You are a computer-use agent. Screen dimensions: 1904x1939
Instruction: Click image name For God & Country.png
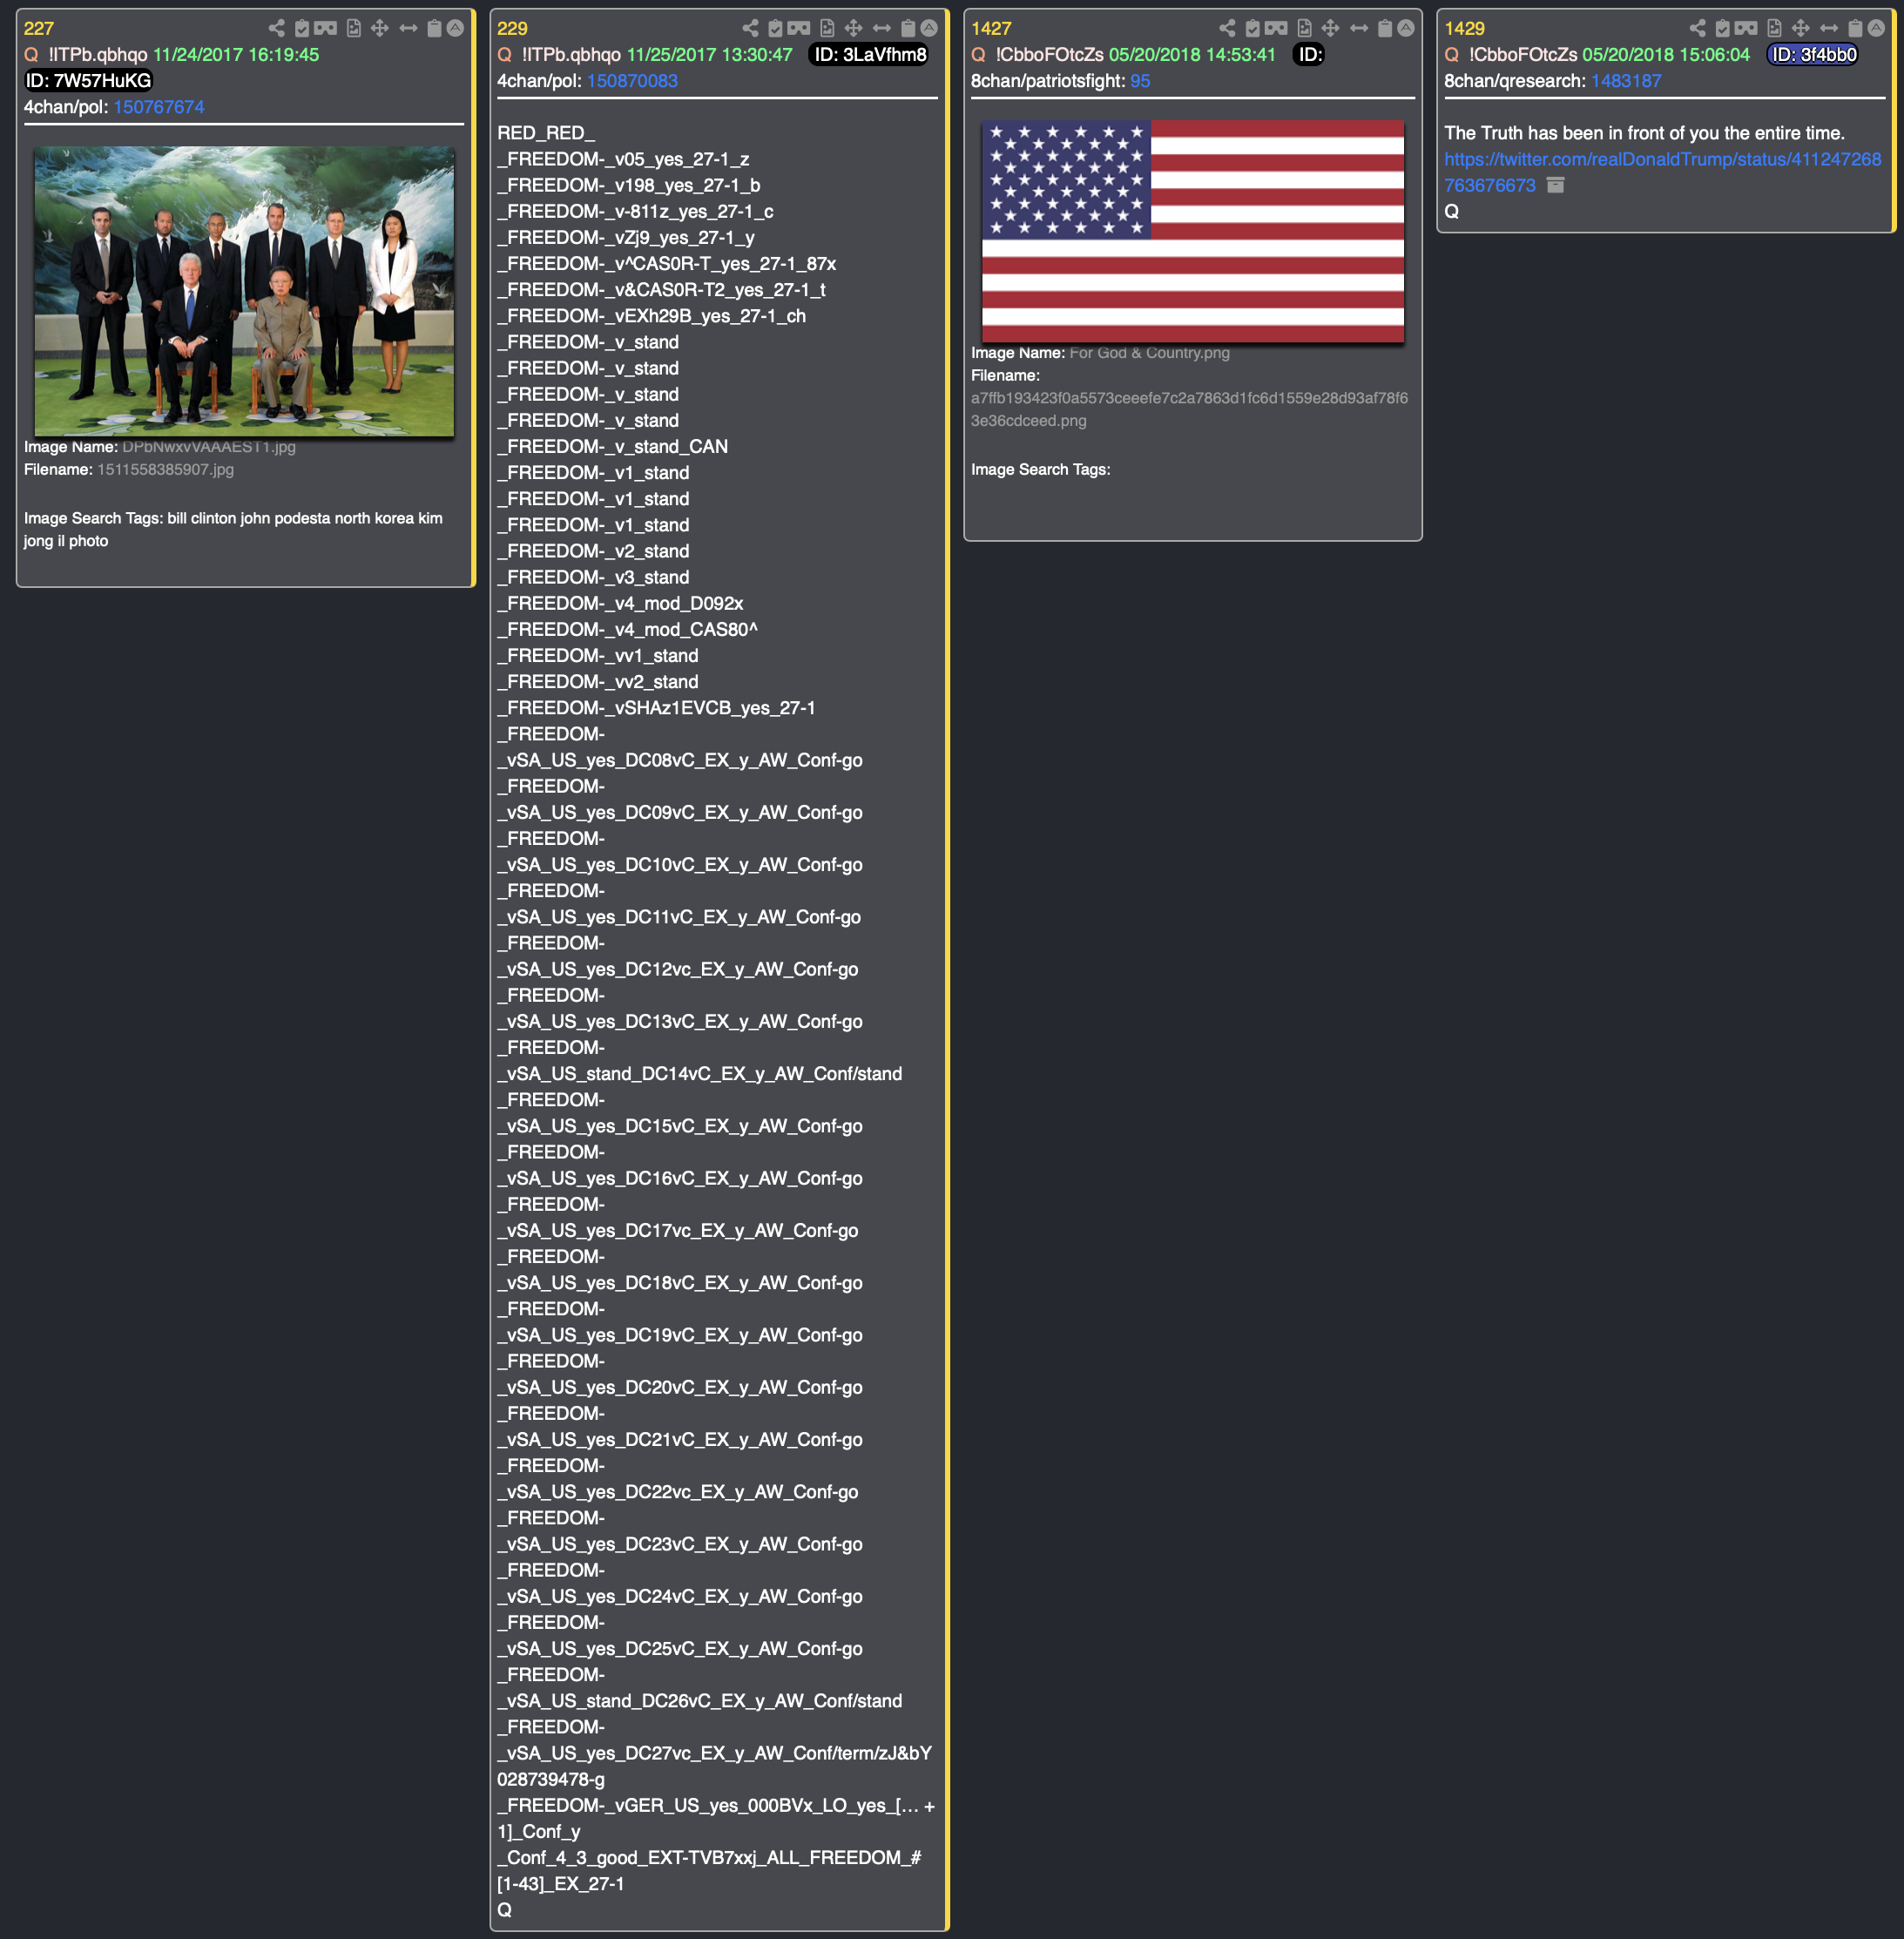click(1150, 353)
